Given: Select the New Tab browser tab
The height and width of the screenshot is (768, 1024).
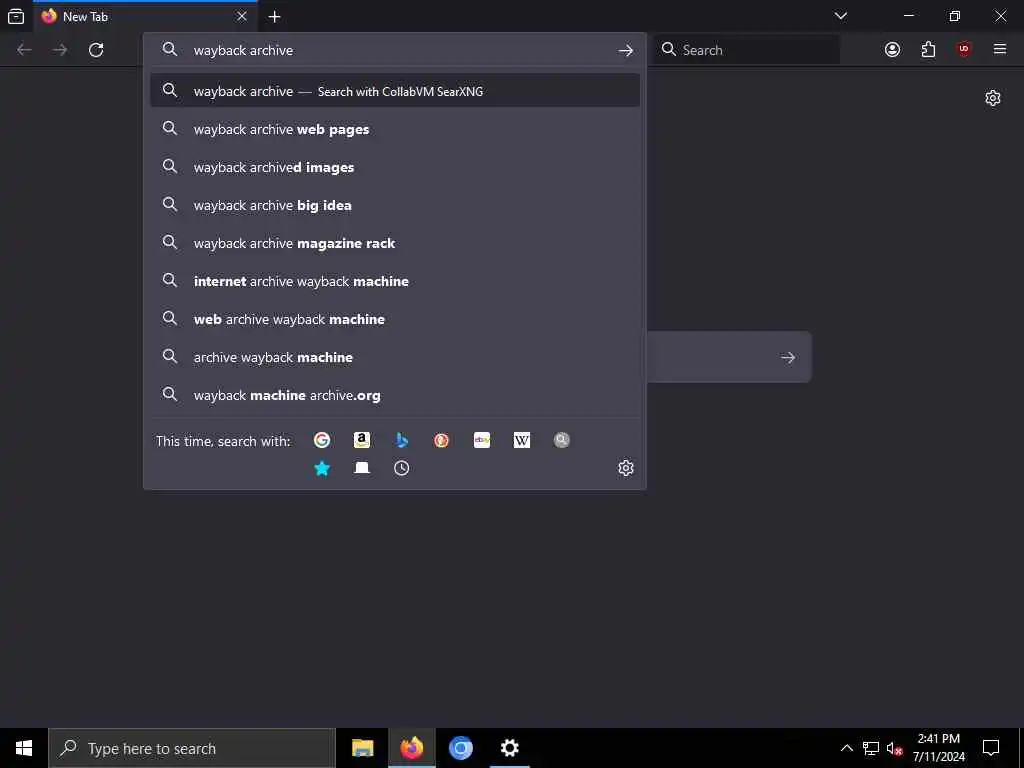Looking at the screenshot, I should [x=145, y=16].
